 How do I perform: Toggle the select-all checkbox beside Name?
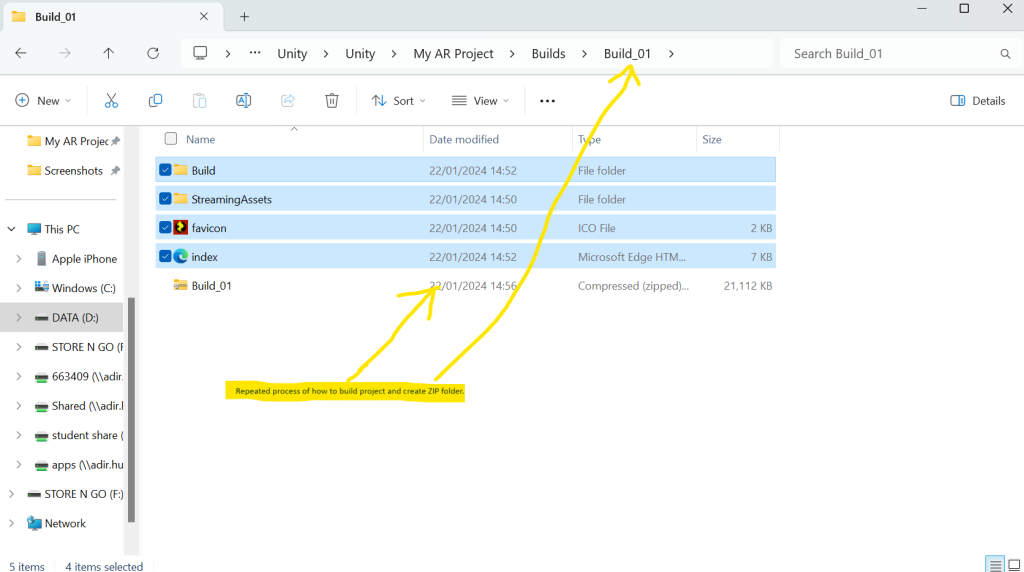click(170, 140)
